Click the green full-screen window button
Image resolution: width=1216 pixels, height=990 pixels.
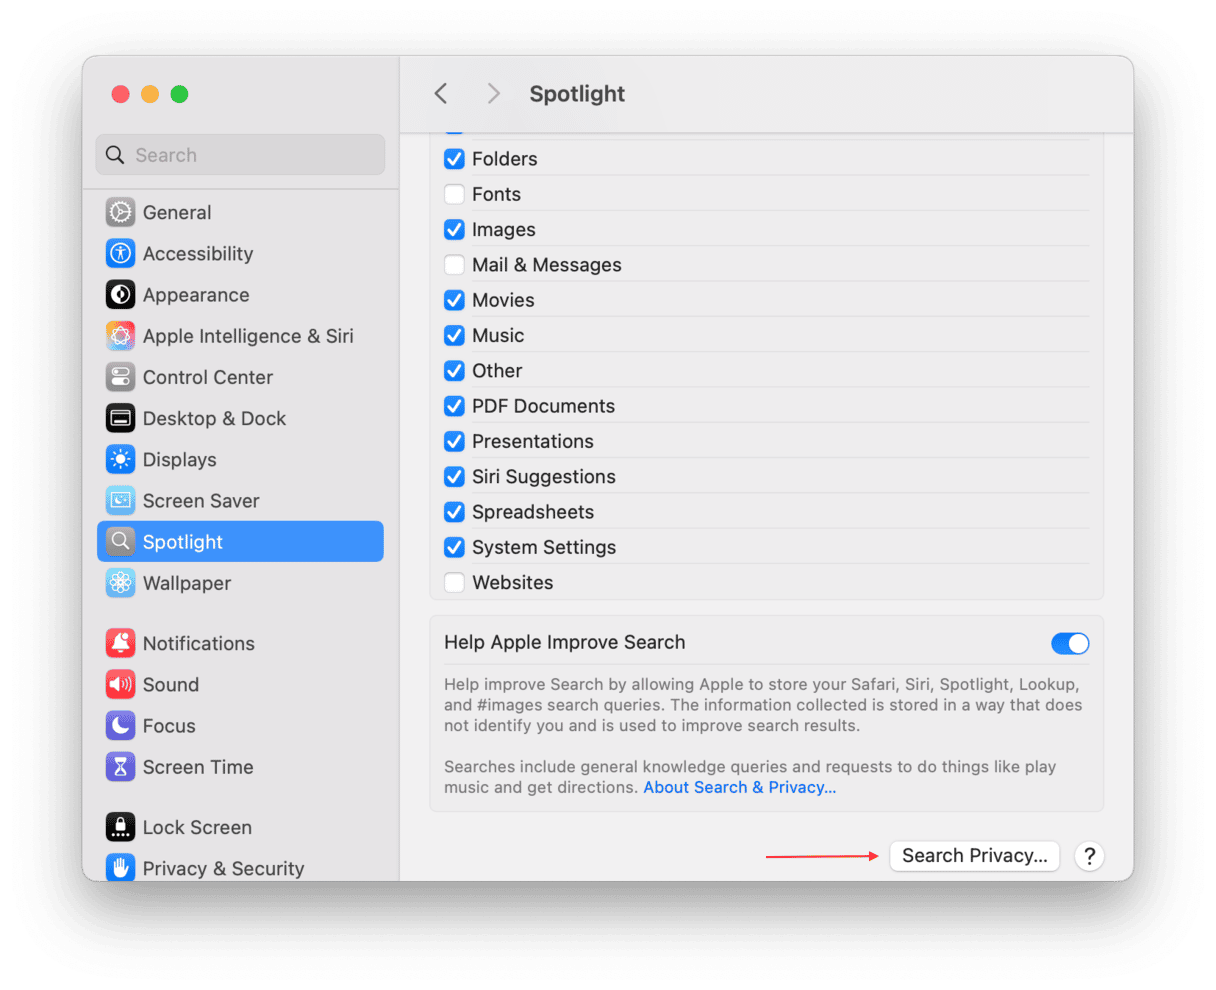point(179,94)
